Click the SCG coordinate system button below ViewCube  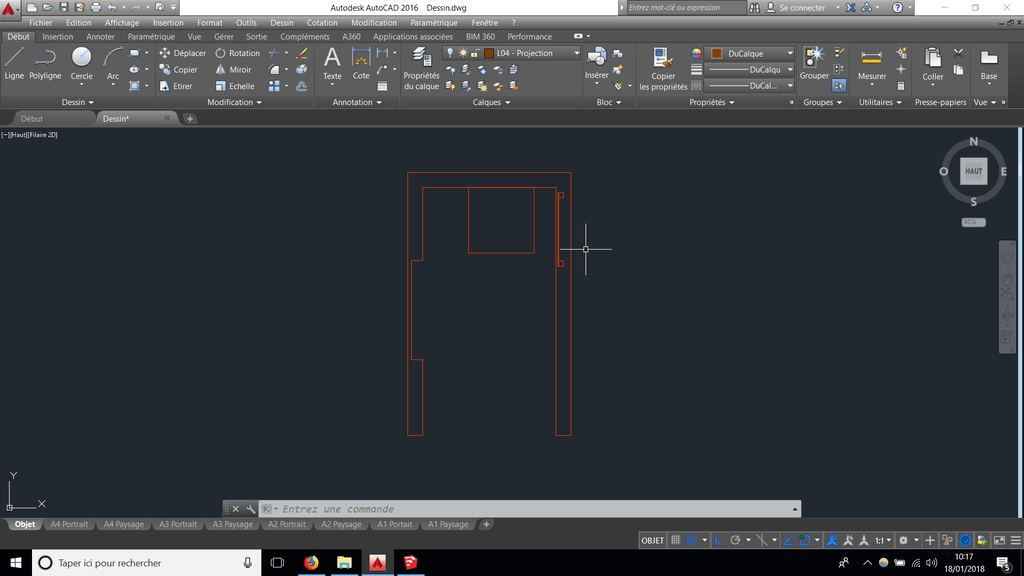click(973, 222)
